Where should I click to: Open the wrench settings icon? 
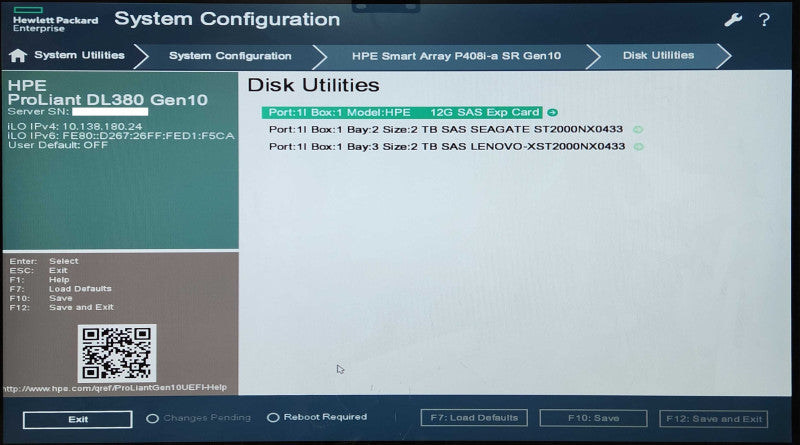[733, 20]
